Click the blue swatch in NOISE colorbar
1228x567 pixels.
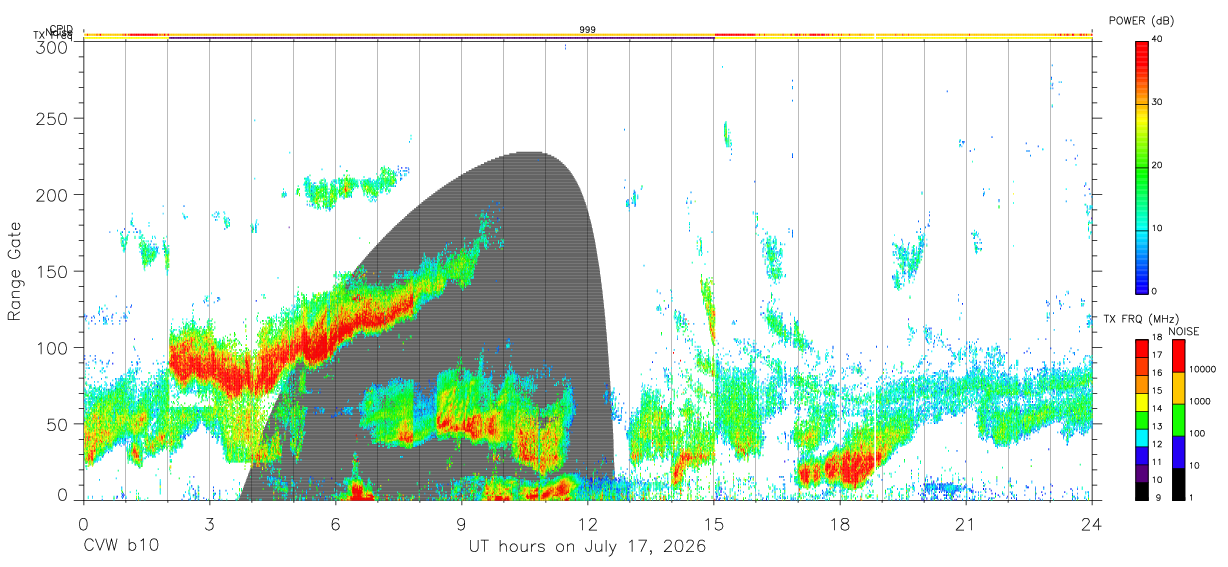coord(1178,451)
